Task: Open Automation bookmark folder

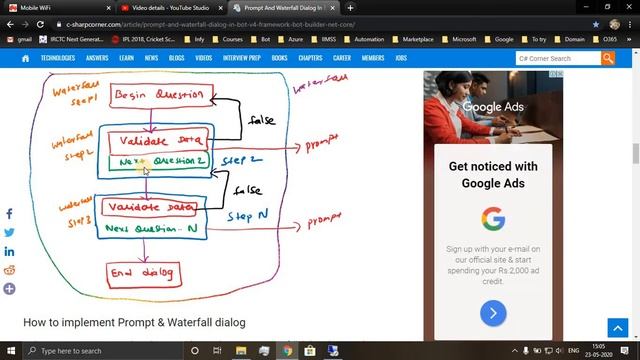Action: point(364,40)
